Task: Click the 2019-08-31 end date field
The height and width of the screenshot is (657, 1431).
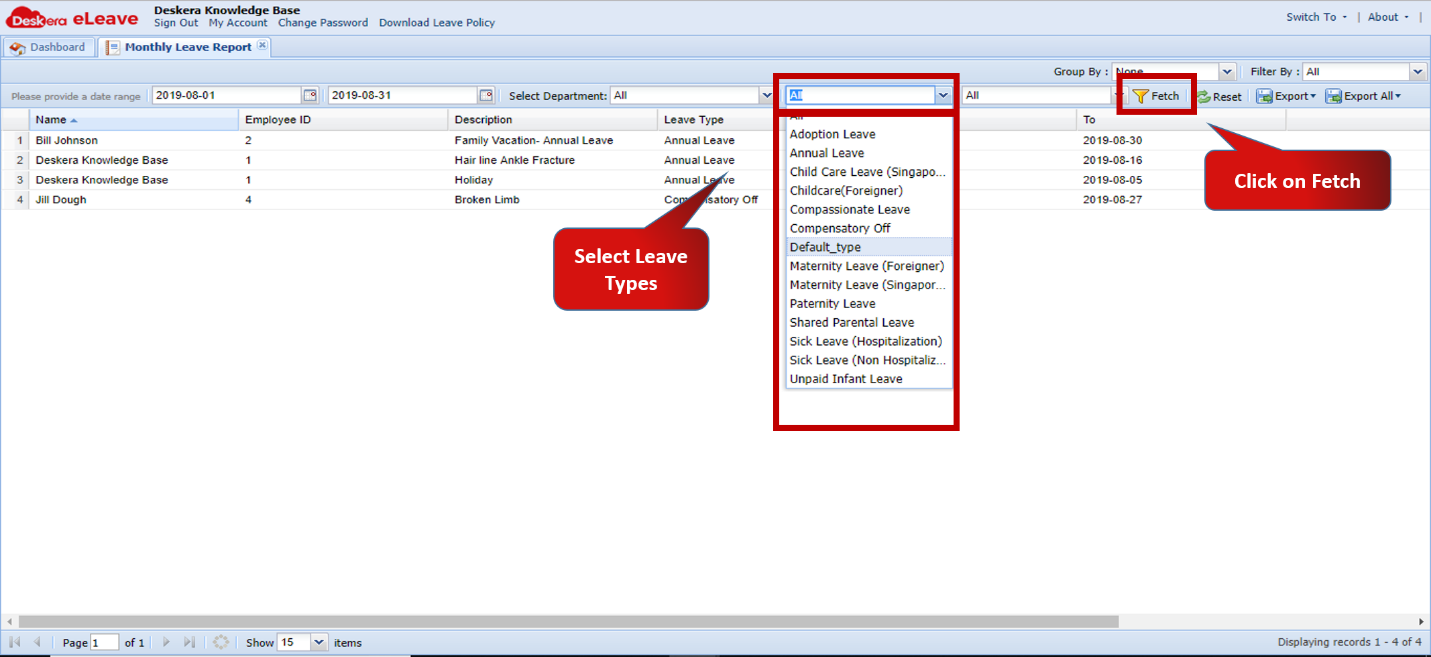Action: pos(403,95)
